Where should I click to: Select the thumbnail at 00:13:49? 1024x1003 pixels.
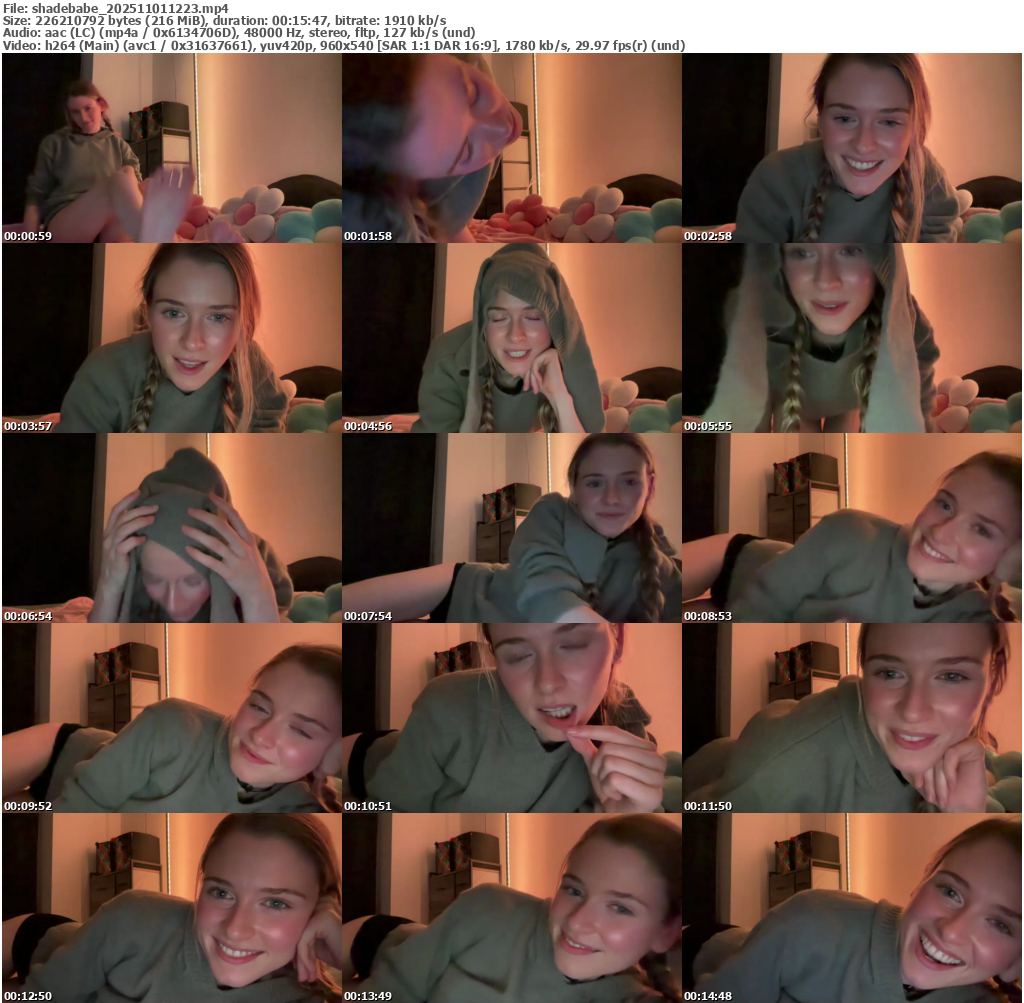coord(511,908)
